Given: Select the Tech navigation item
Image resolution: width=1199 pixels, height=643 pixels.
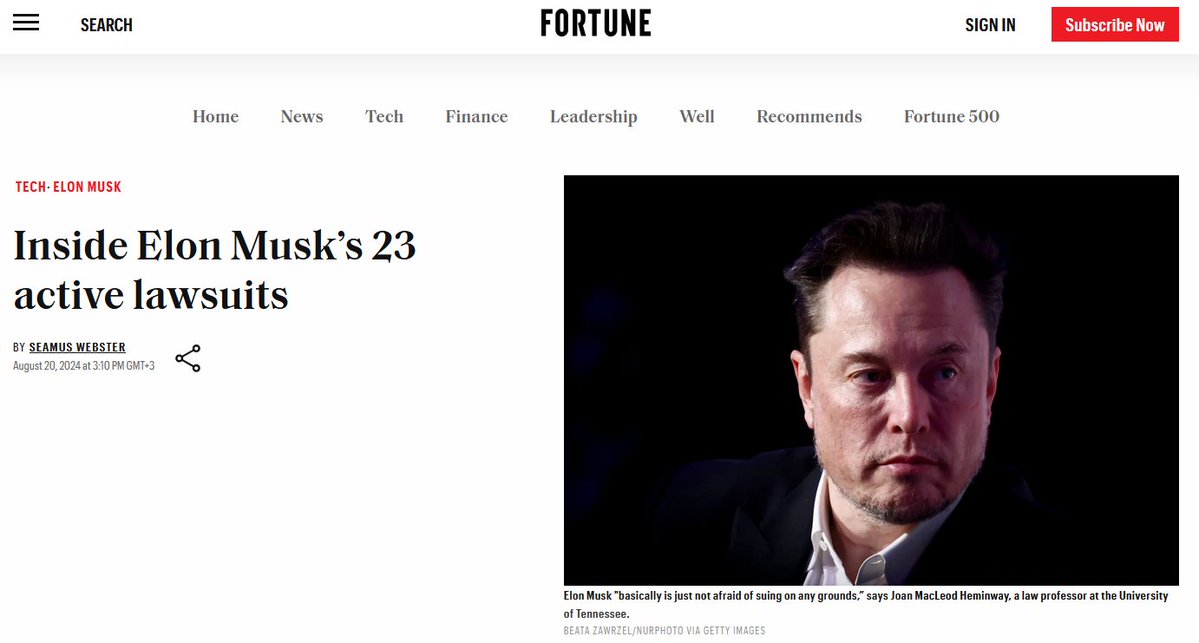Looking at the screenshot, I should pyautogui.click(x=384, y=116).
